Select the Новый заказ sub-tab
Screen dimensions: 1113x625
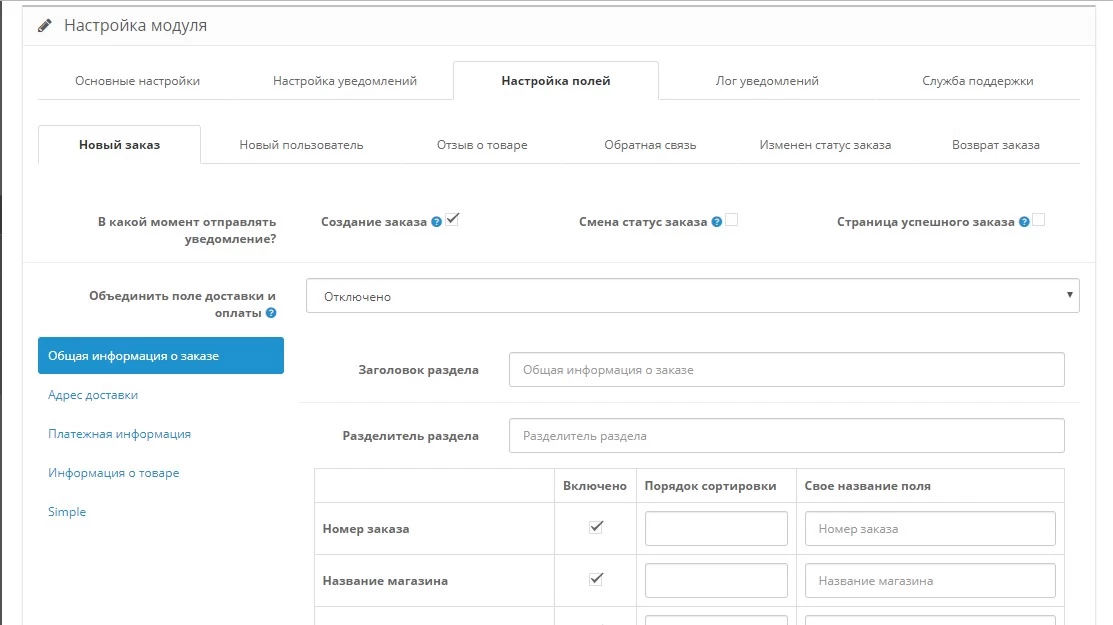tap(119, 145)
